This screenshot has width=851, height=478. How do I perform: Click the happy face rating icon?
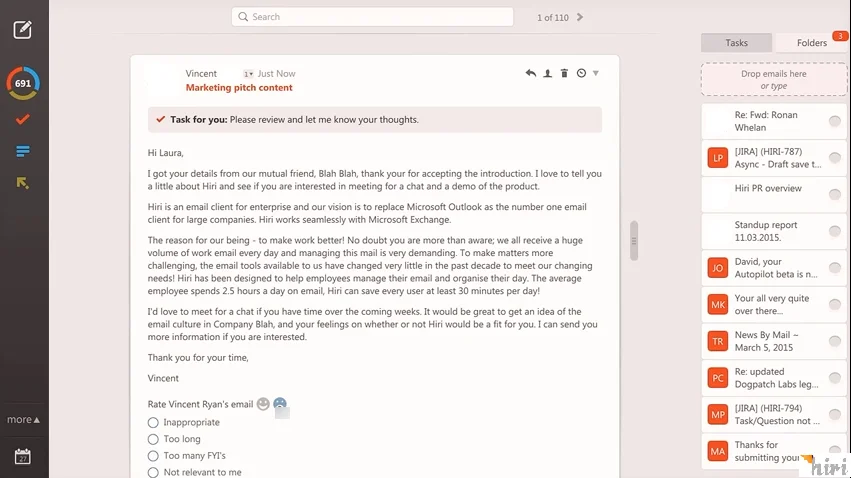coord(263,404)
